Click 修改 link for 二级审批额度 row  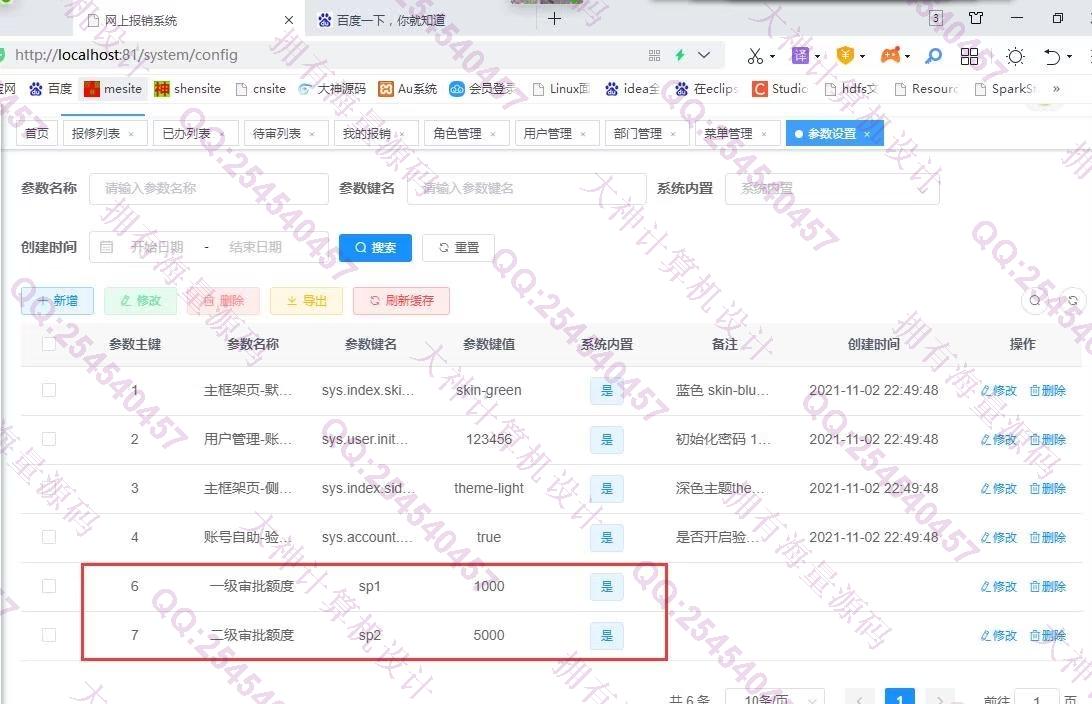[x=999, y=635]
